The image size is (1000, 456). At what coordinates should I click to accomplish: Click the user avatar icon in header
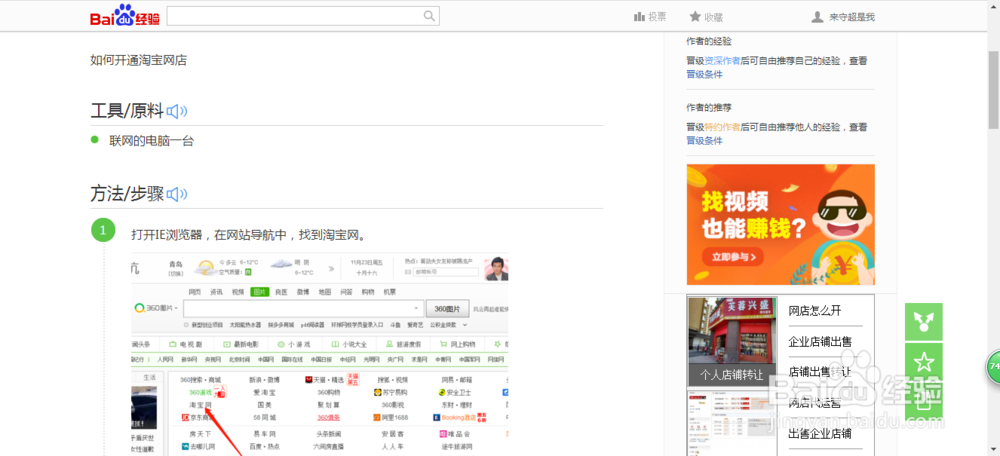click(x=817, y=17)
